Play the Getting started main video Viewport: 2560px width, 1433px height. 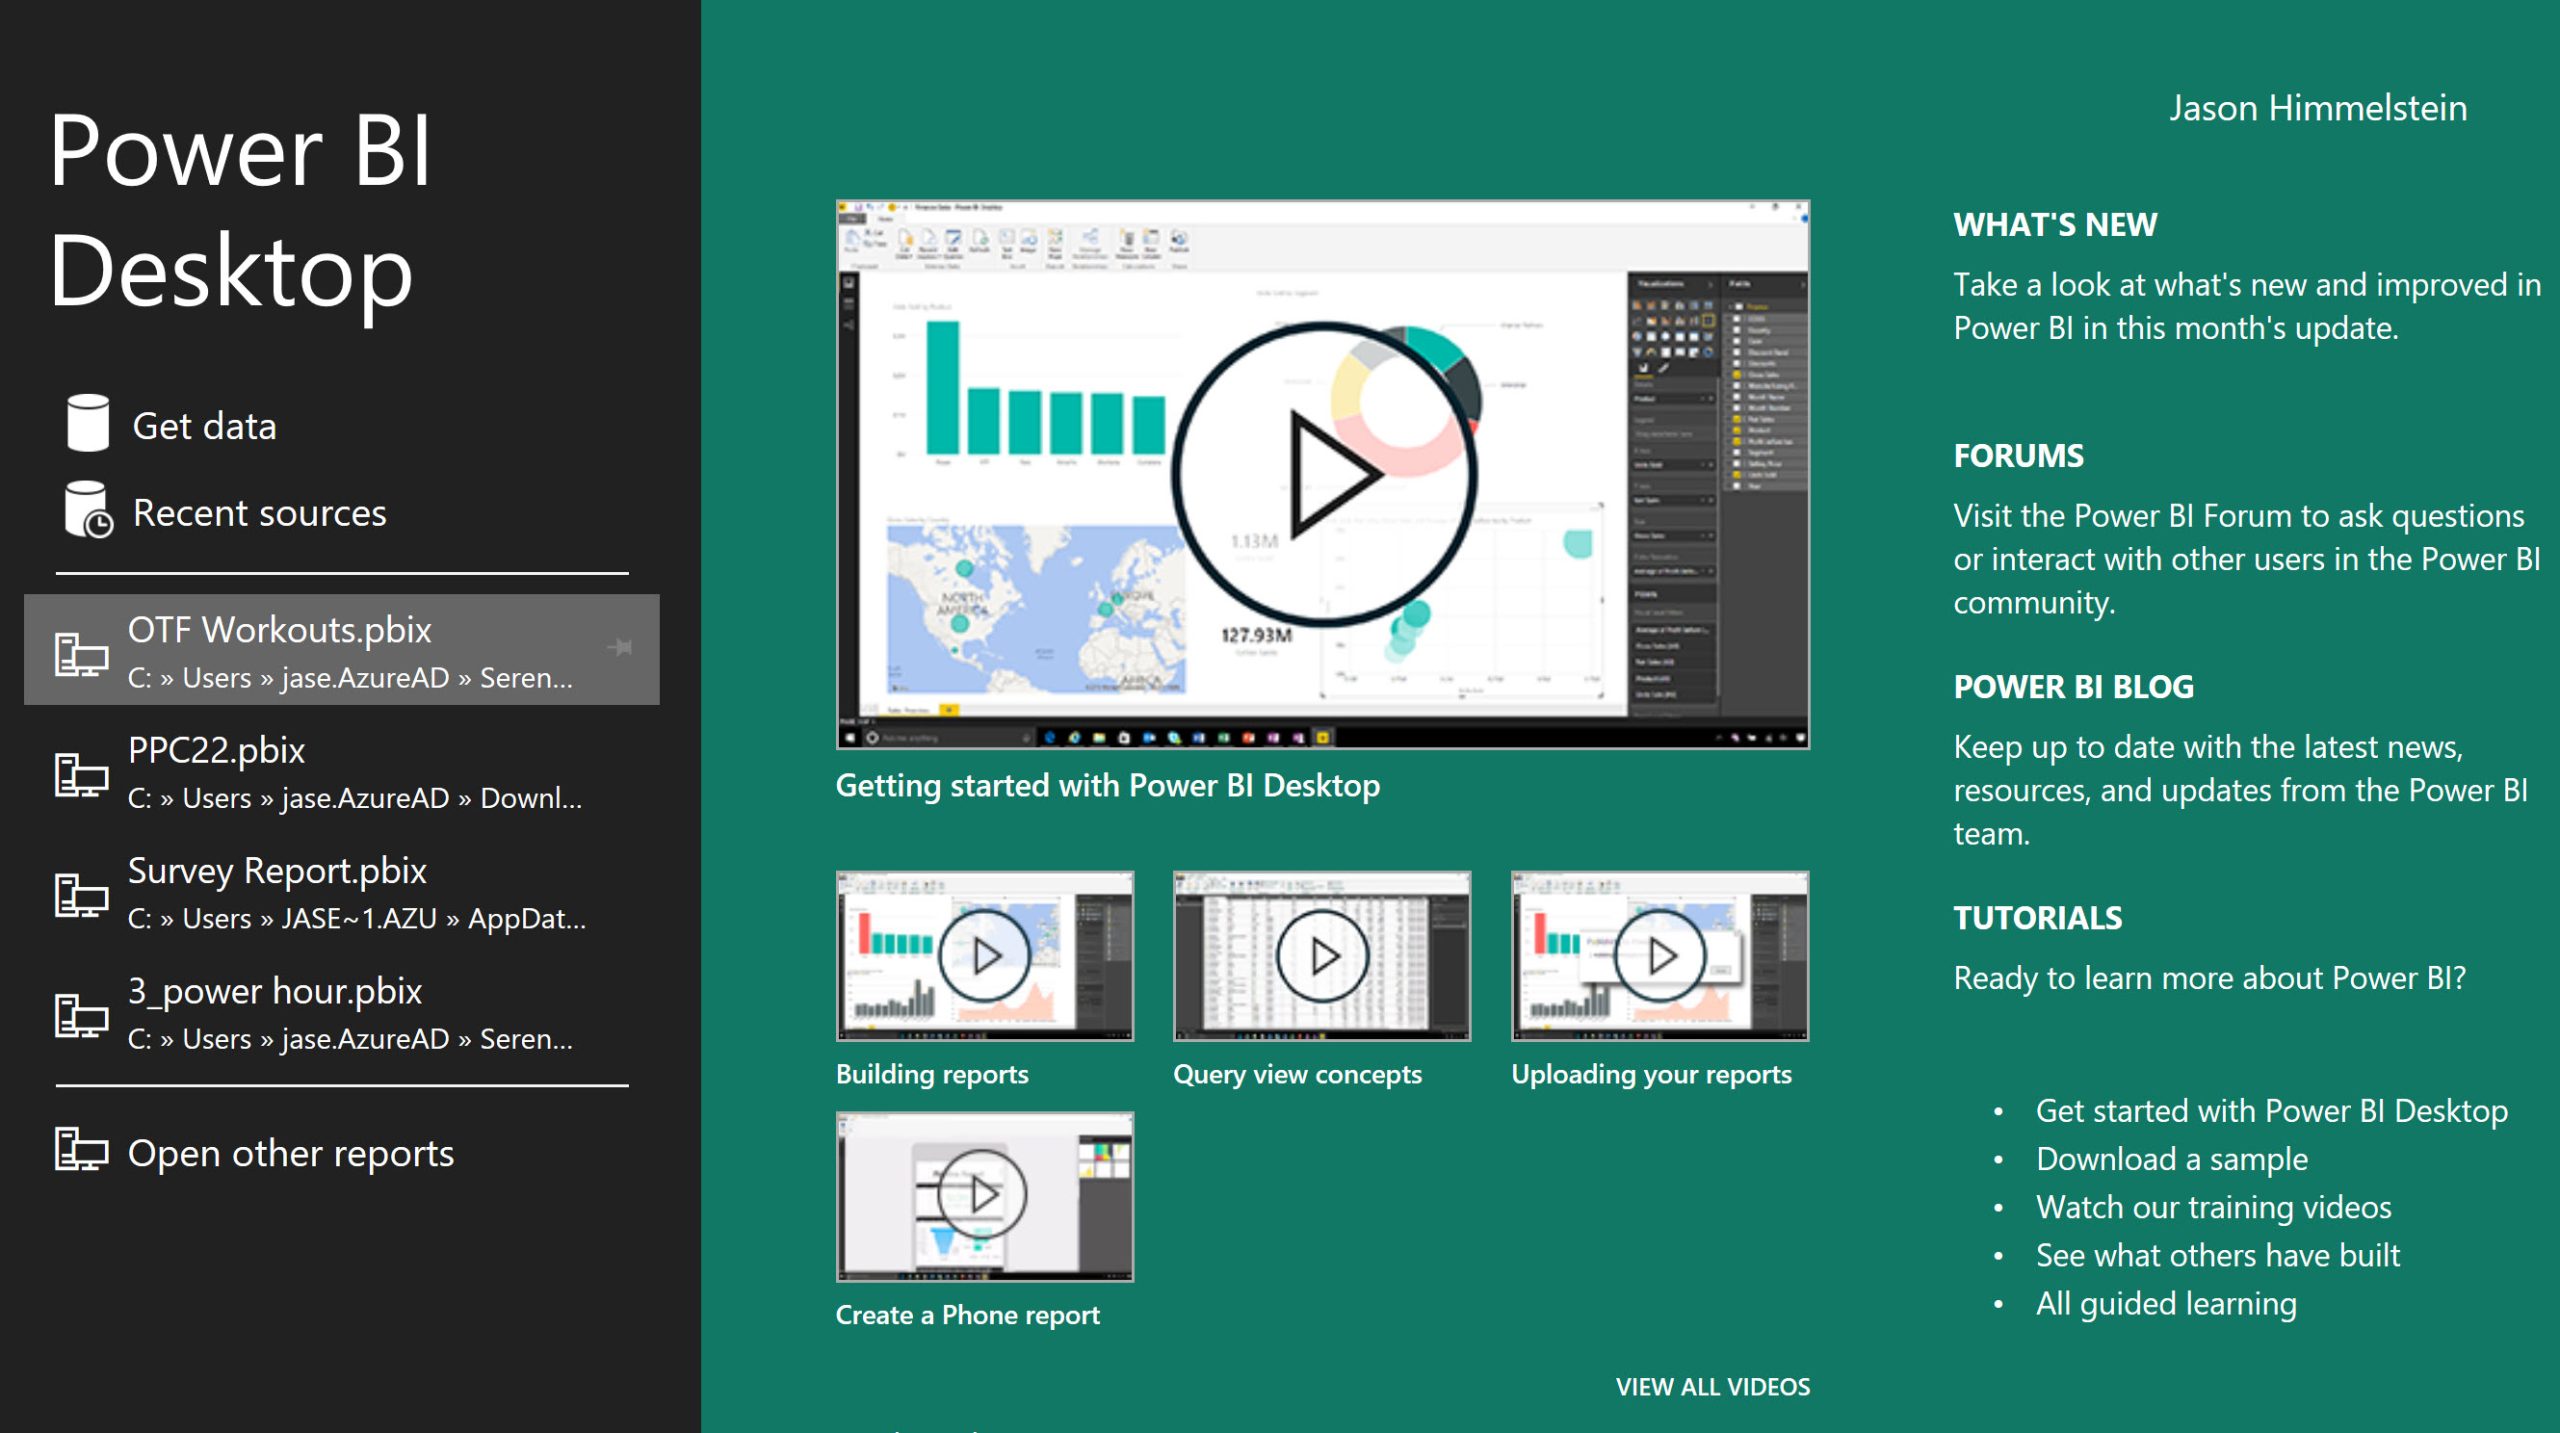click(1323, 475)
